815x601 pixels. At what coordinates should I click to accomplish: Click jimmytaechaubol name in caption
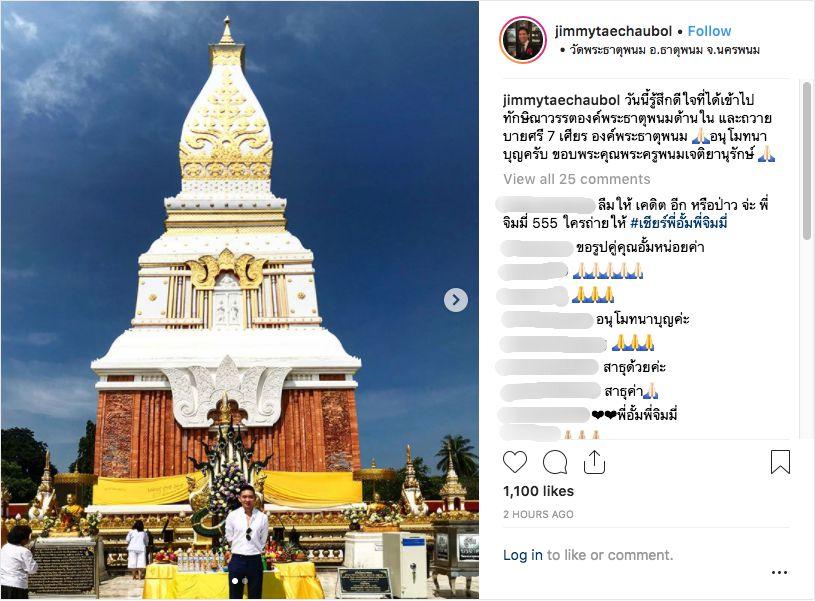point(561,99)
